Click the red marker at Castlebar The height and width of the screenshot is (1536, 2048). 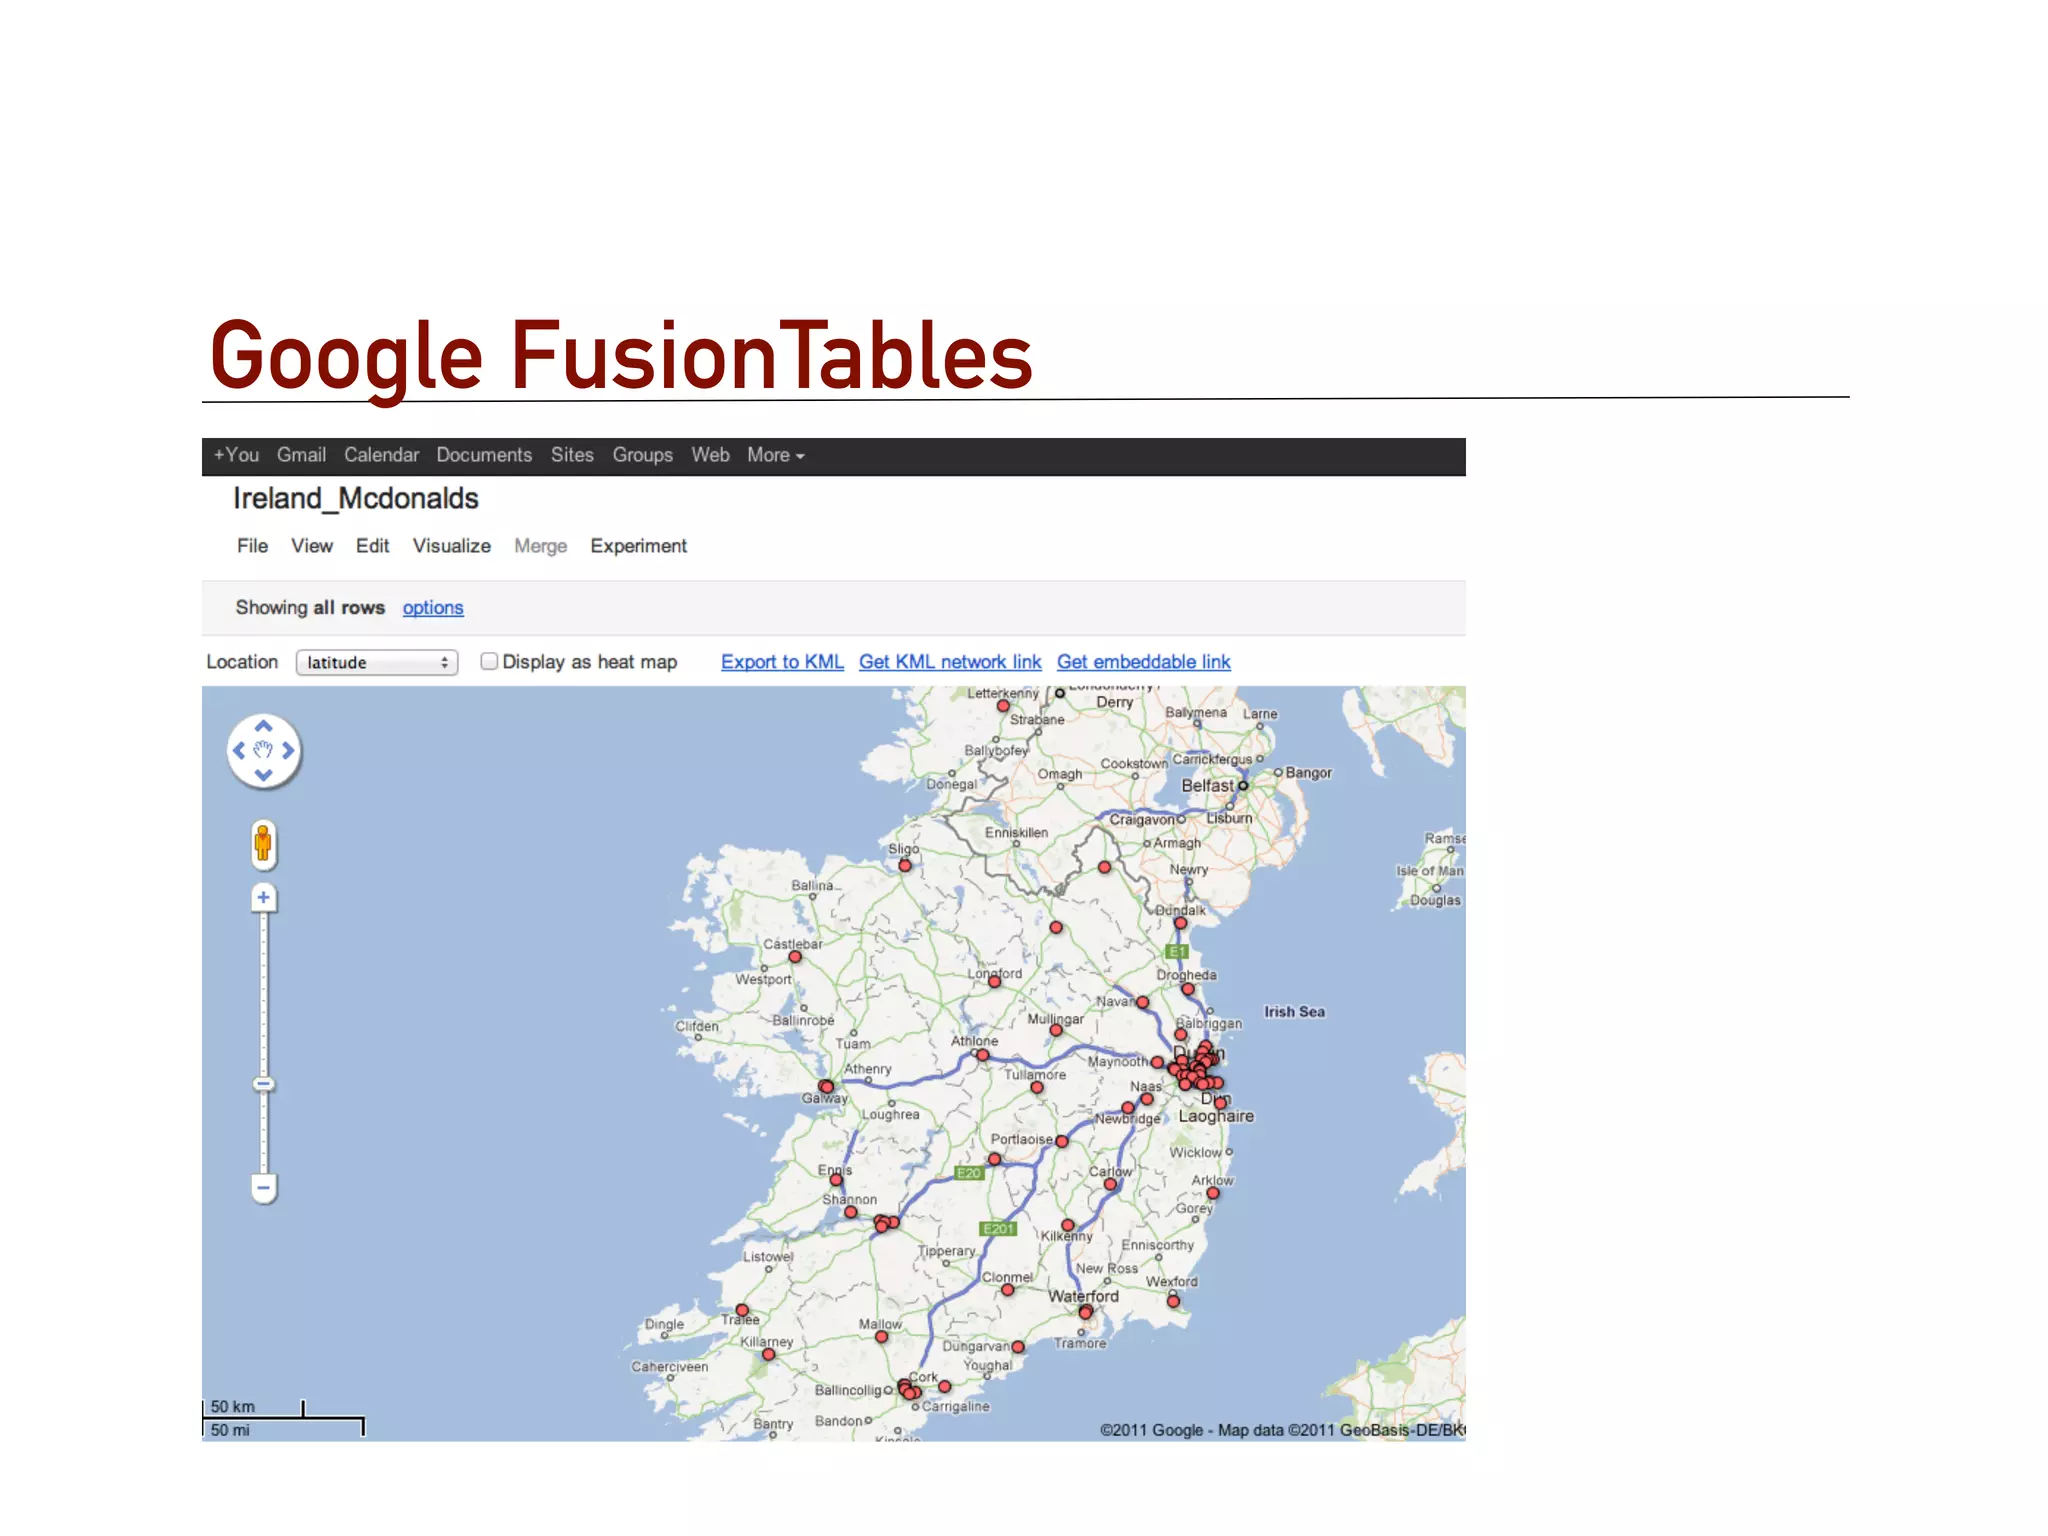coord(795,957)
